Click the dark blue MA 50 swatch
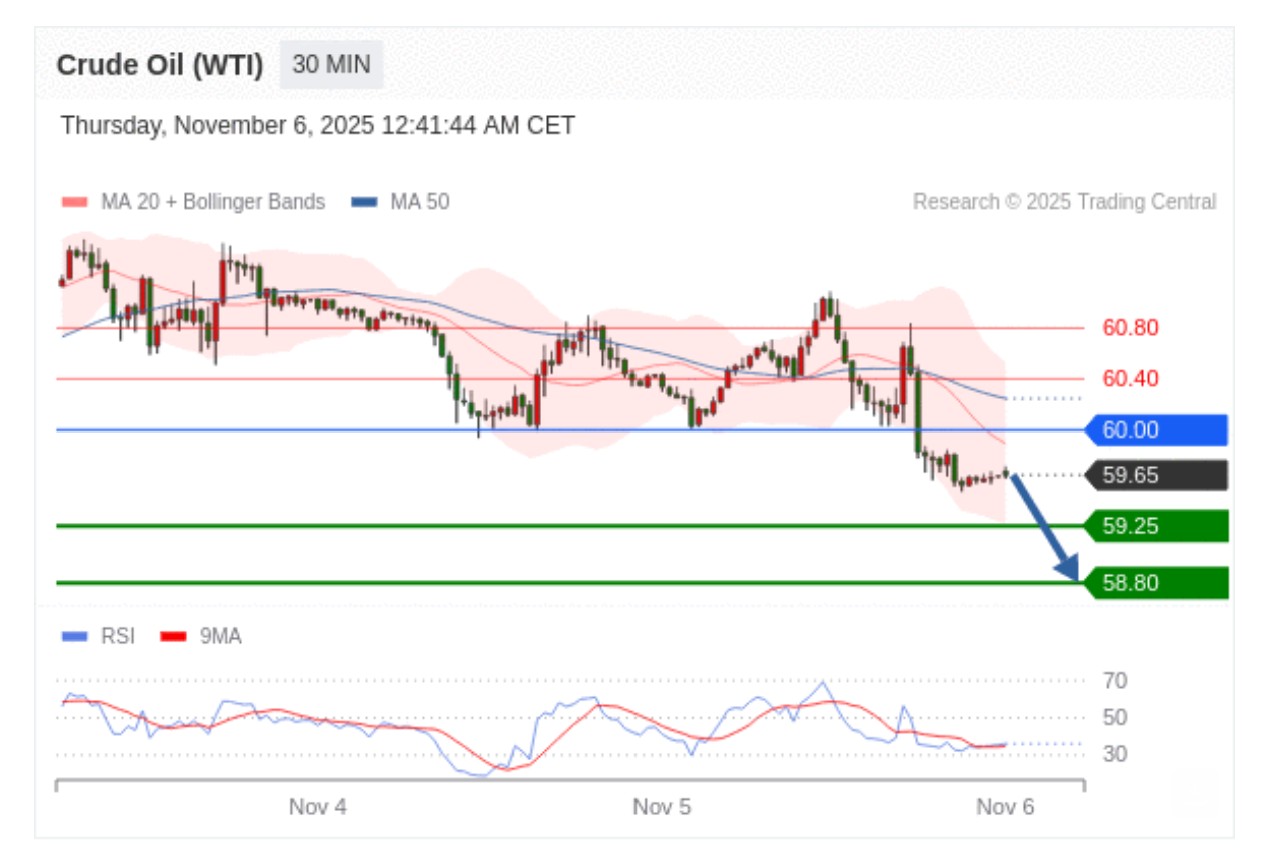The image size is (1268, 860). (x=364, y=202)
